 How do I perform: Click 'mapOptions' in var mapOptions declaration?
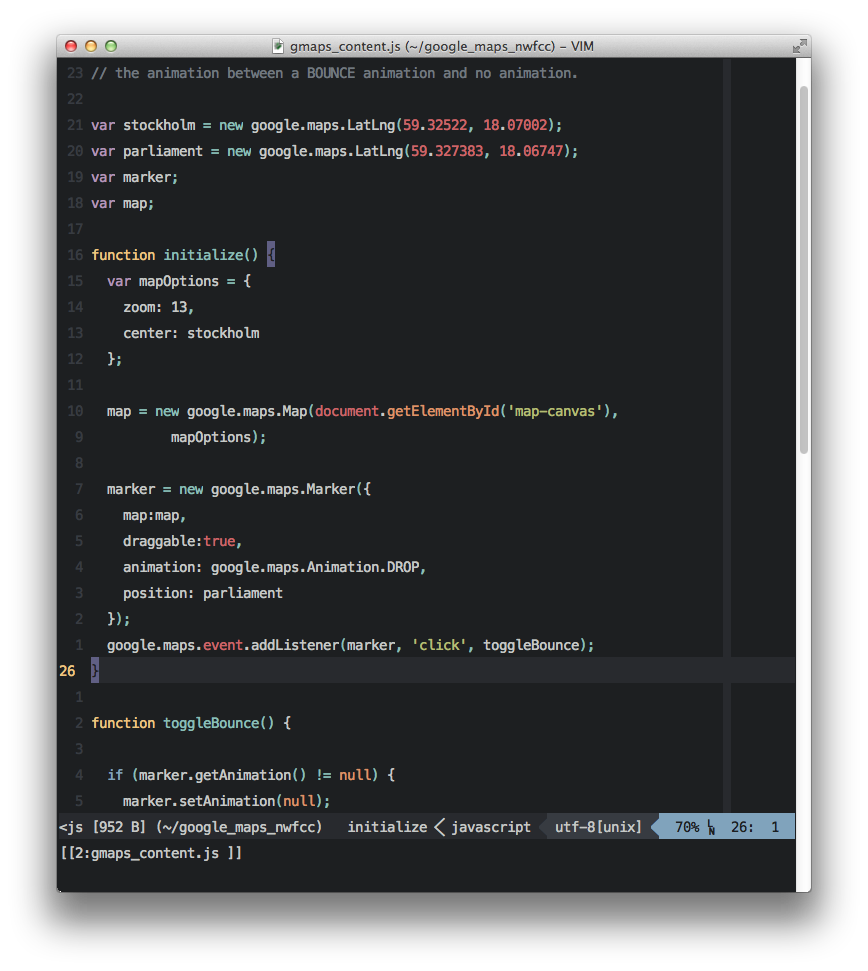pos(179,281)
